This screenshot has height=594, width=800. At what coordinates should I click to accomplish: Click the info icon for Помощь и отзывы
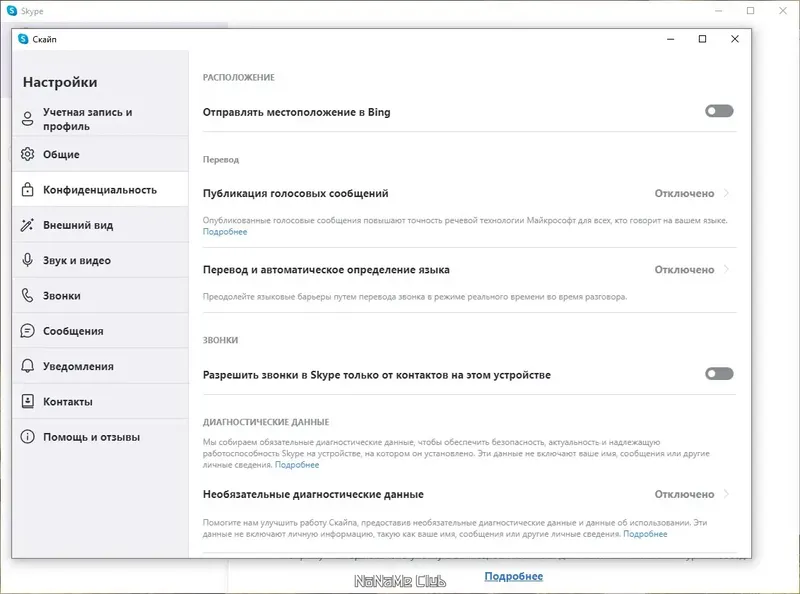28,437
